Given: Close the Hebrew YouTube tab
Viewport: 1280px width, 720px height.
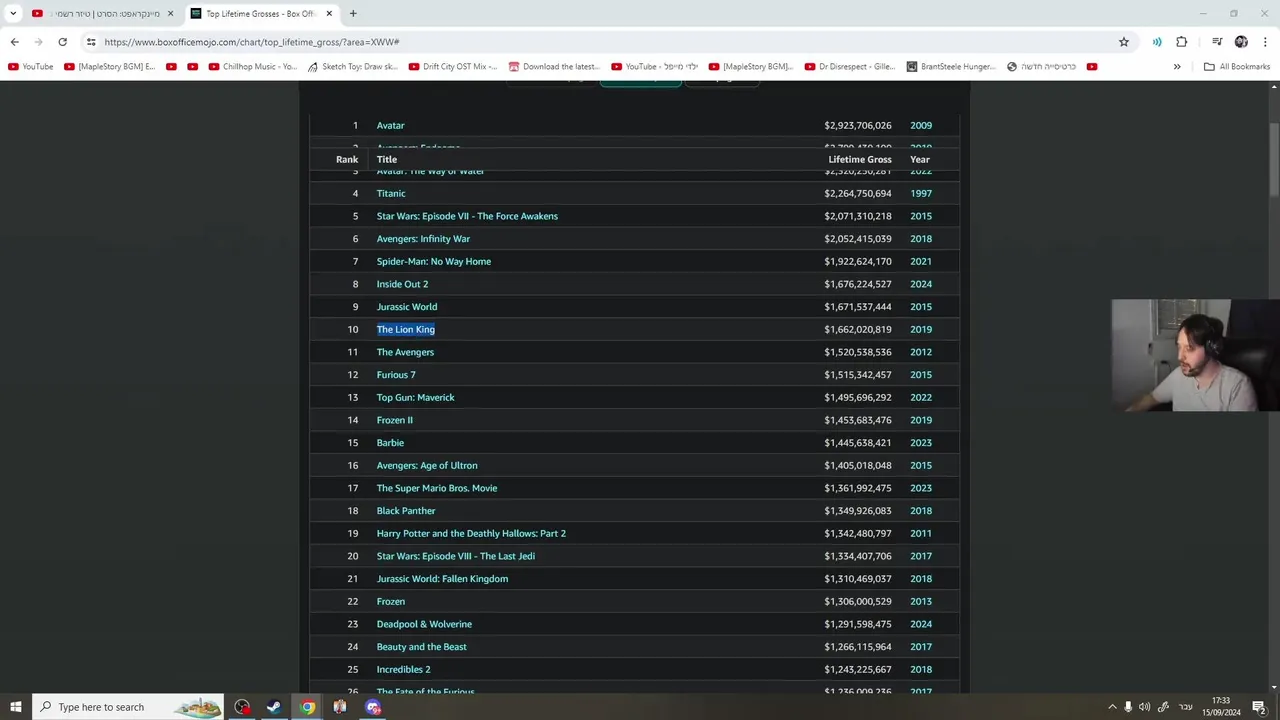Looking at the screenshot, I should tap(170, 13).
